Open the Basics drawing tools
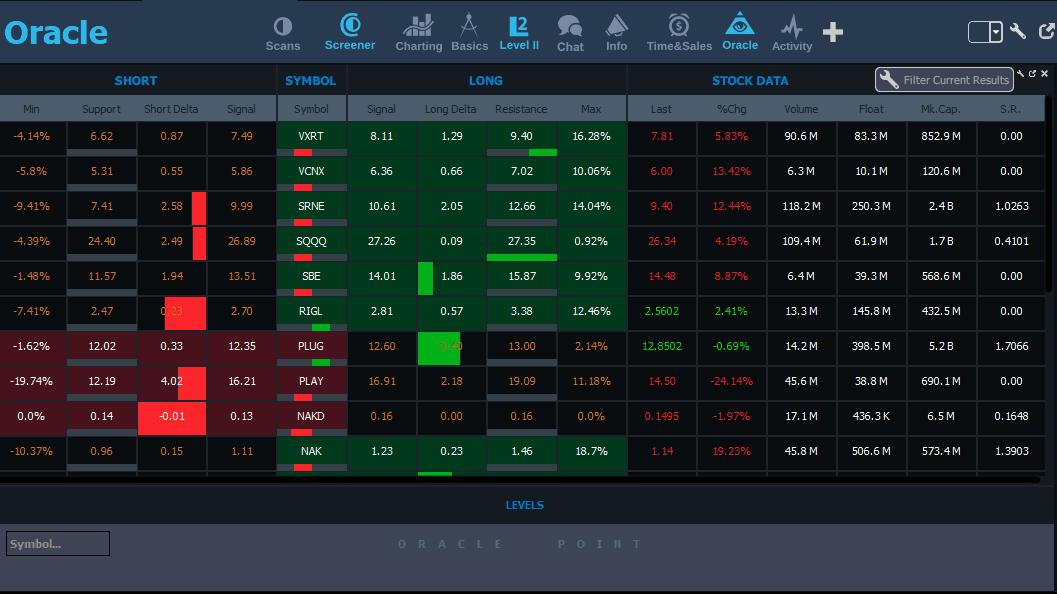Screen dimensions: 1057x594 pos(469,32)
